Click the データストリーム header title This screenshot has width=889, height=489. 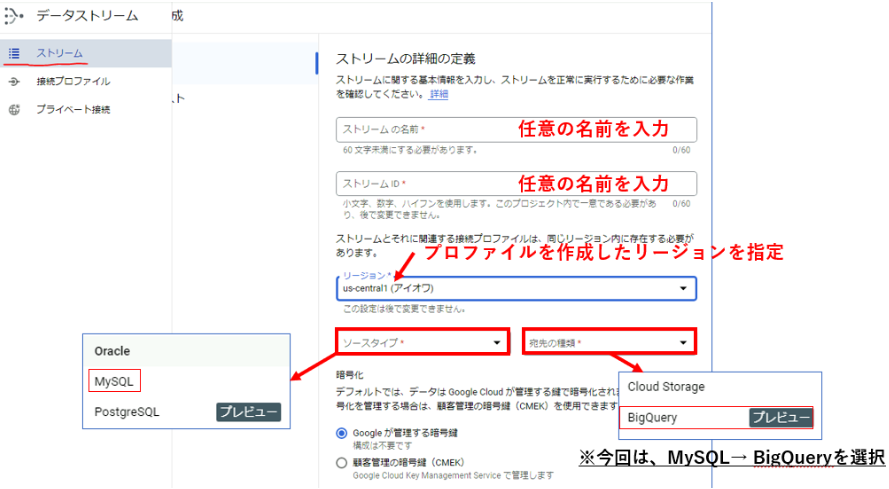tap(87, 16)
